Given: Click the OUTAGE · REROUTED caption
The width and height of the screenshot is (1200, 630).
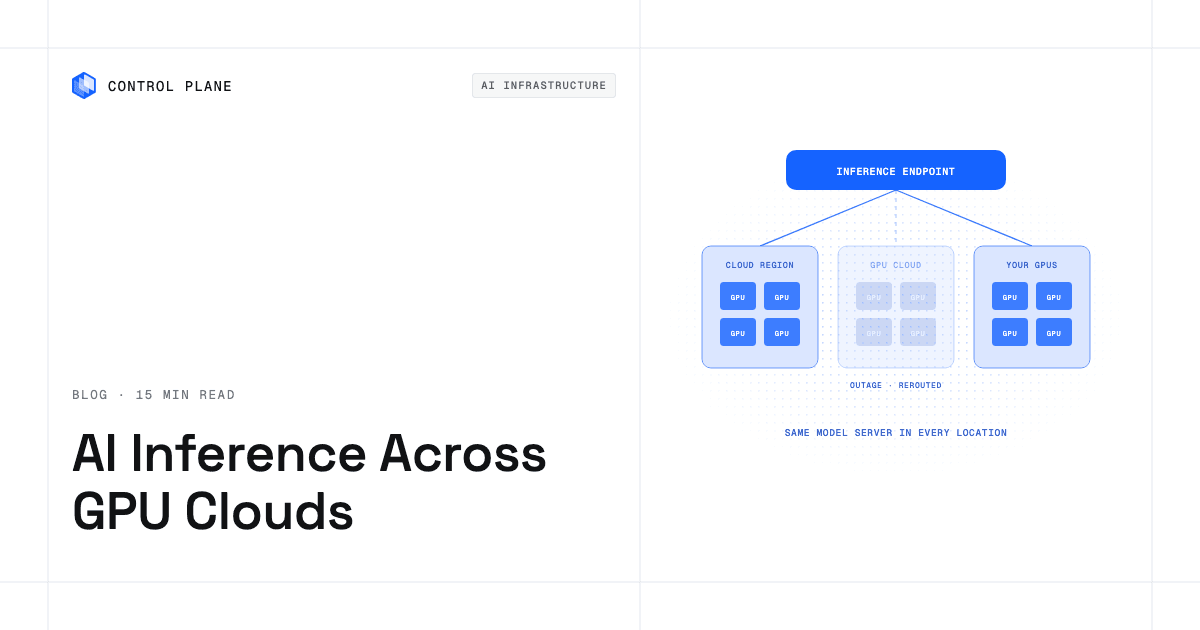Looking at the screenshot, I should point(896,386).
